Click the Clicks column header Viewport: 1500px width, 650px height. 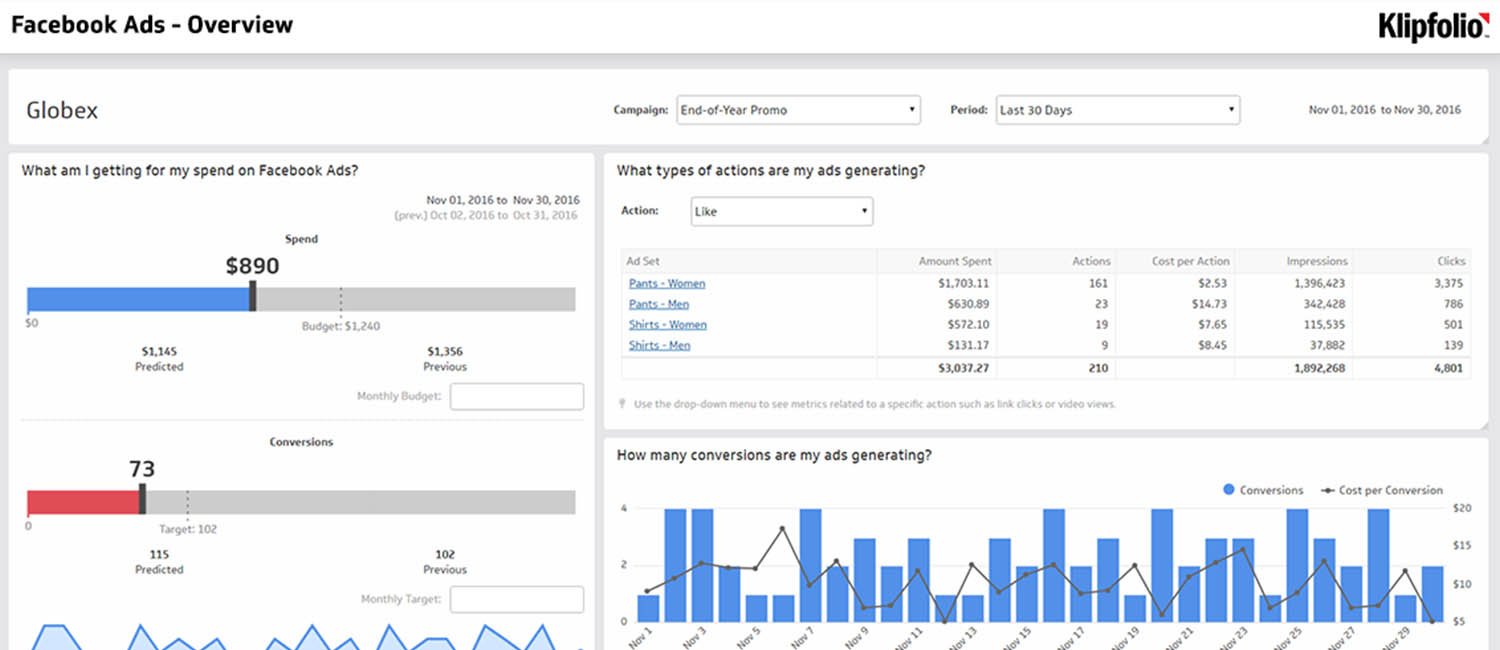[x=1451, y=261]
